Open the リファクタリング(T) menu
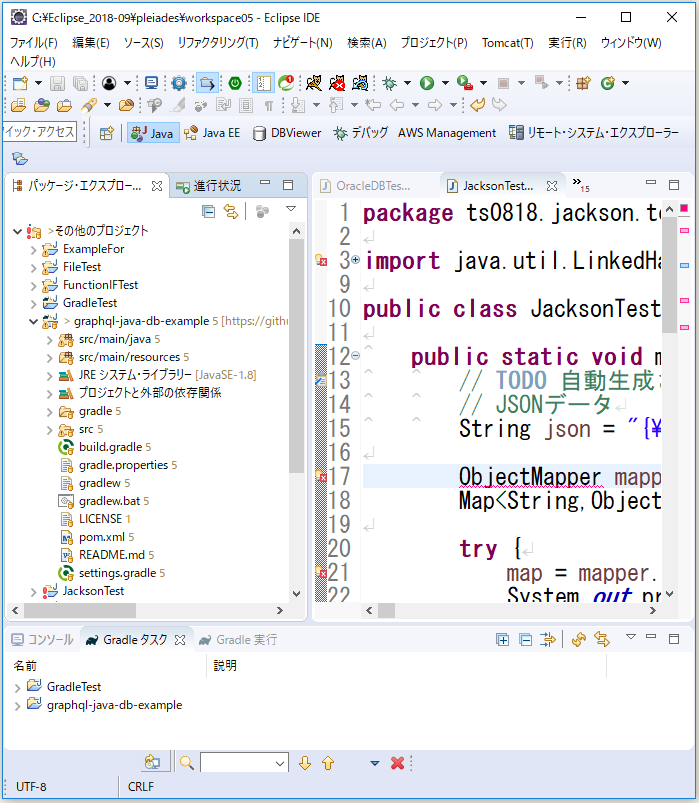The image size is (699, 803). point(218,43)
